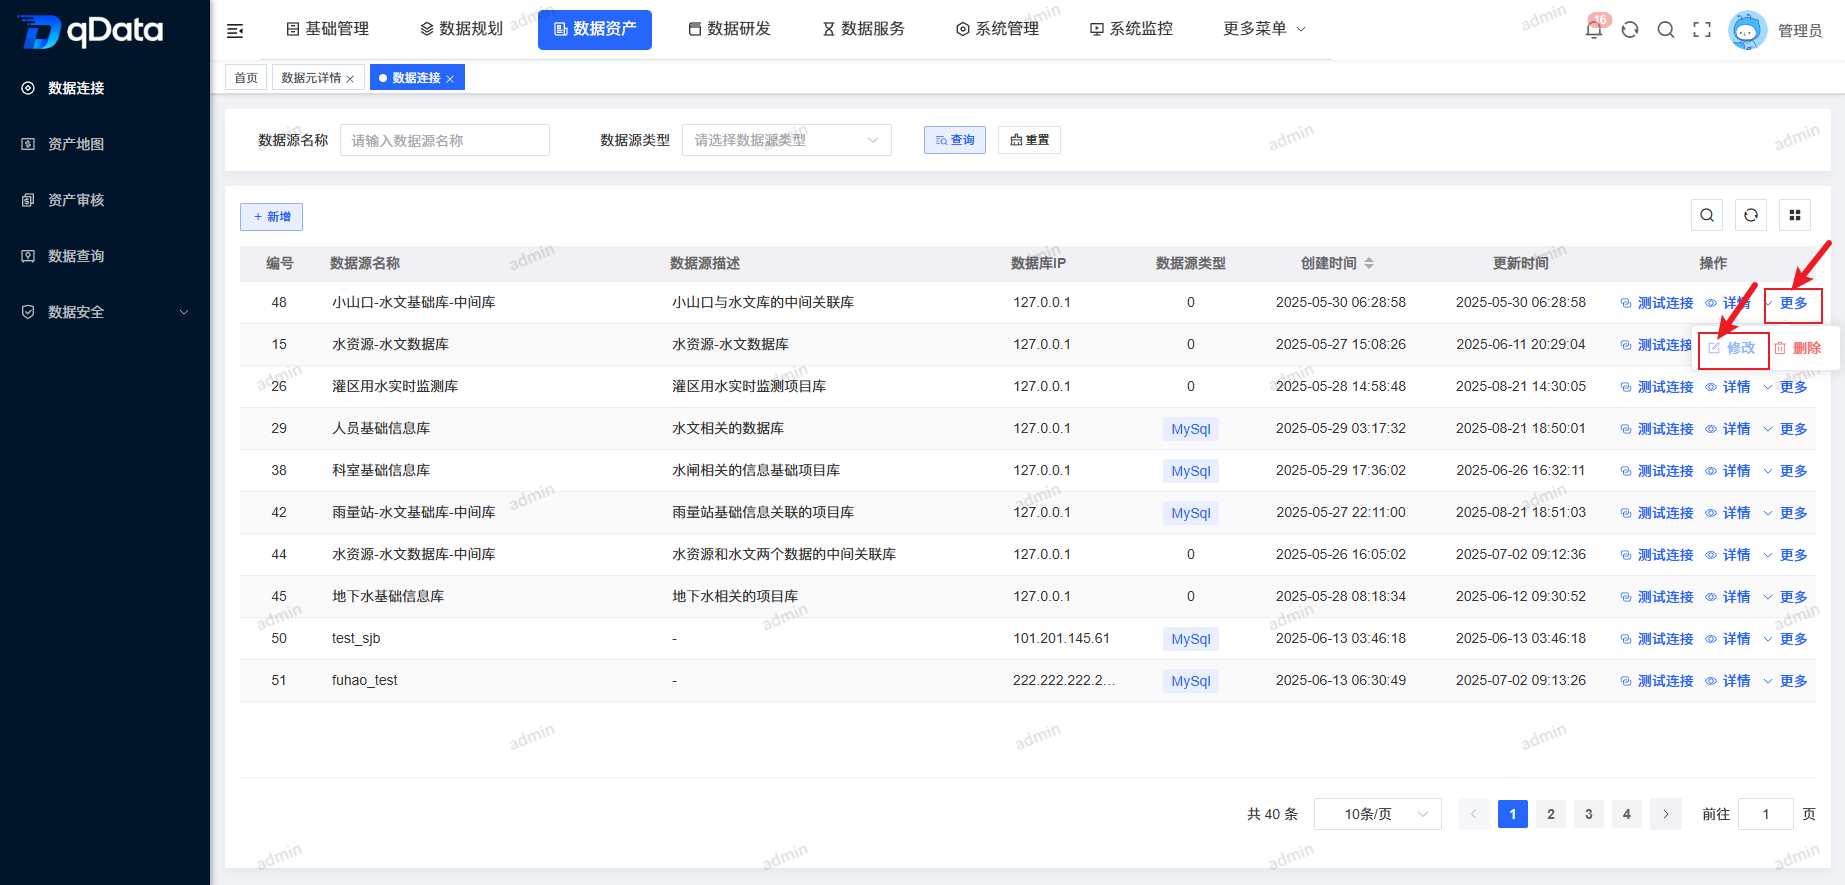Go to page 4
The width and height of the screenshot is (1845, 885).
pos(1627,814)
